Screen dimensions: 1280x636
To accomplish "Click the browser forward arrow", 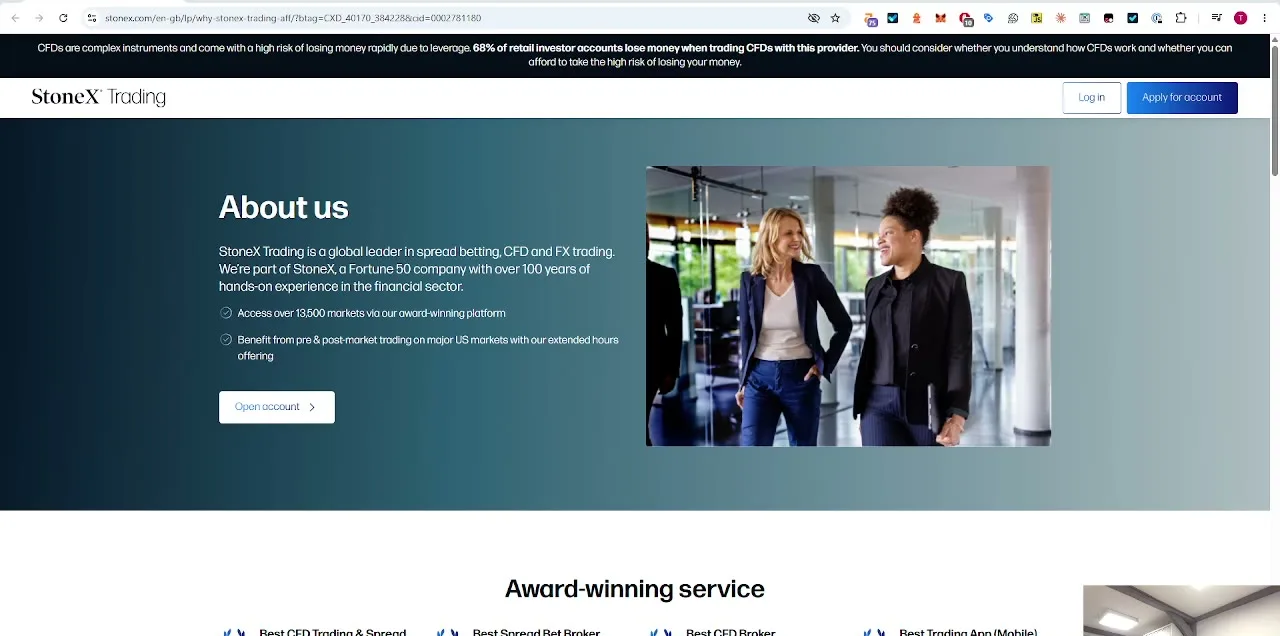I will coord(39,18).
